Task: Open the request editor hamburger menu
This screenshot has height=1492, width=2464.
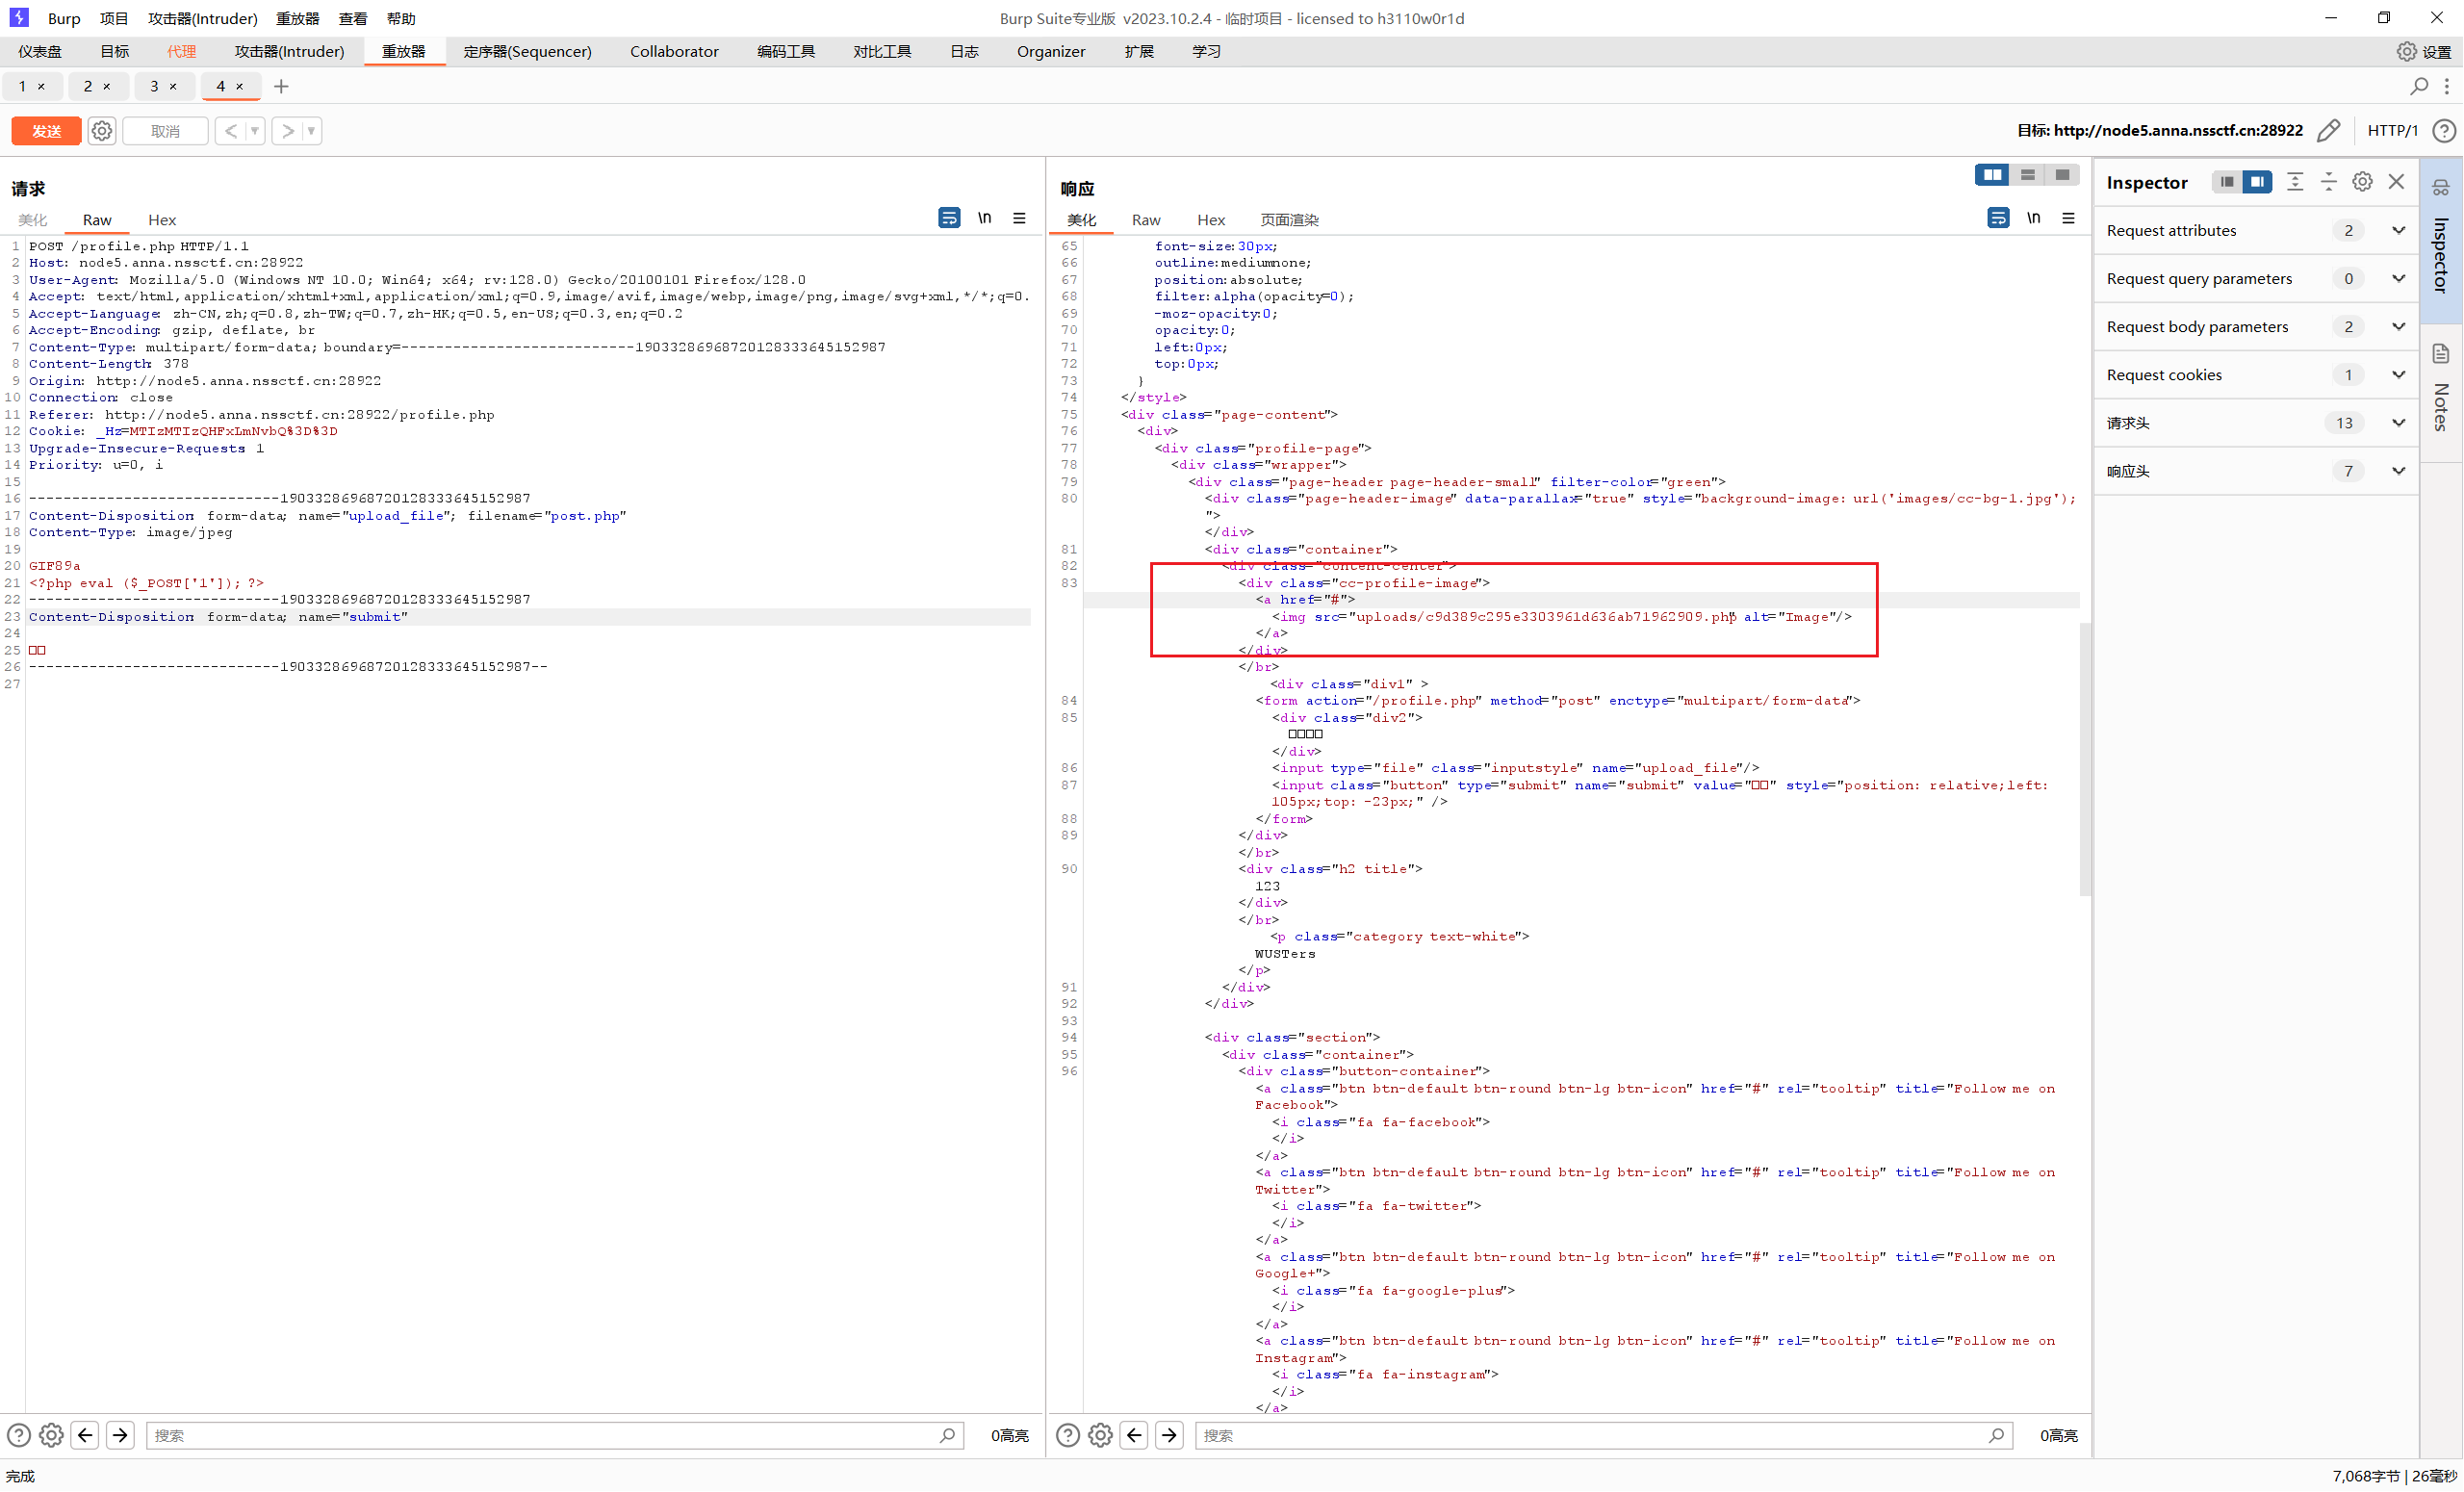Action: pyautogui.click(x=1019, y=218)
